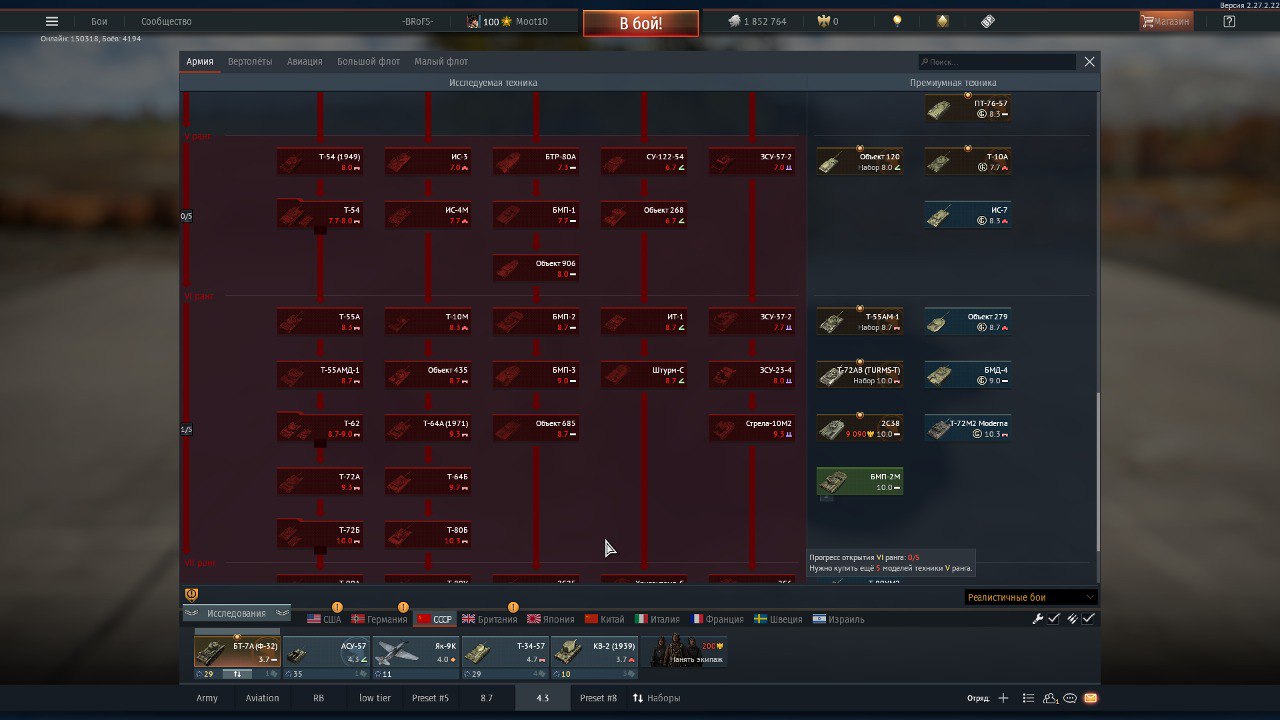1280x720 pixels.
Task: Select БТ-7А (Ф-32) crew slot
Action: [237, 650]
